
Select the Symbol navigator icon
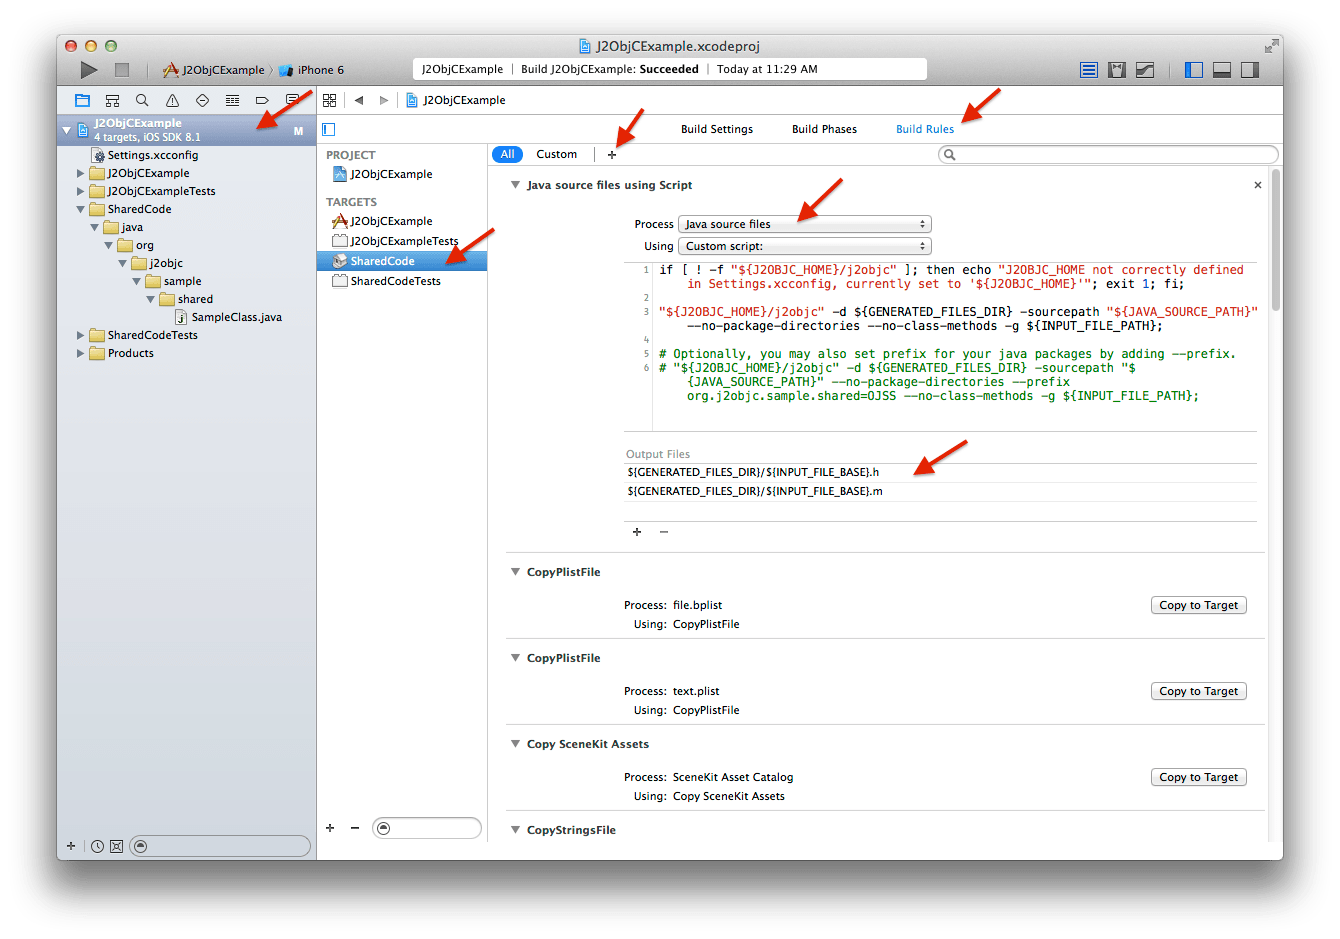[112, 100]
